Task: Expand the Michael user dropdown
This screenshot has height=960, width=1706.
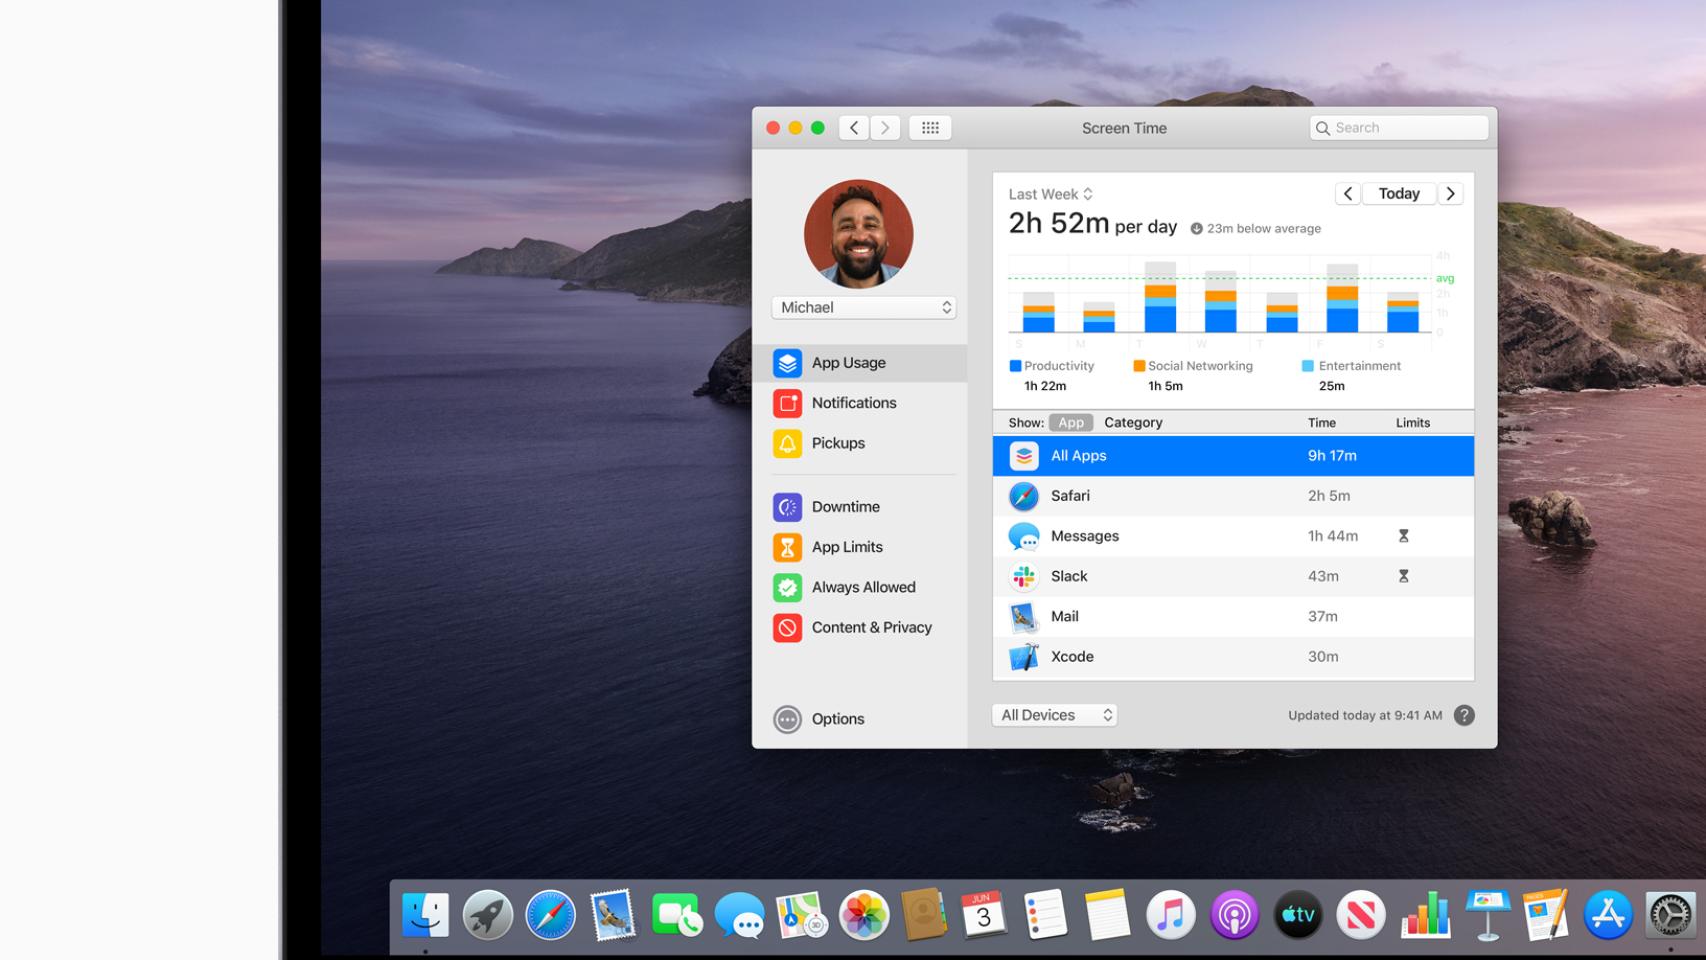Action: 864,308
